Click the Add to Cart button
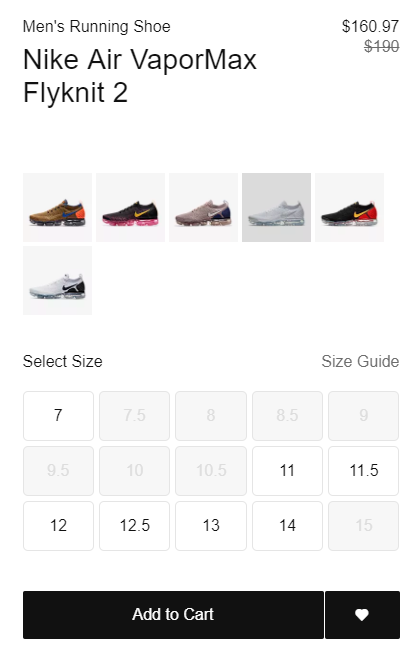This screenshot has width=418, height=661. 173,615
